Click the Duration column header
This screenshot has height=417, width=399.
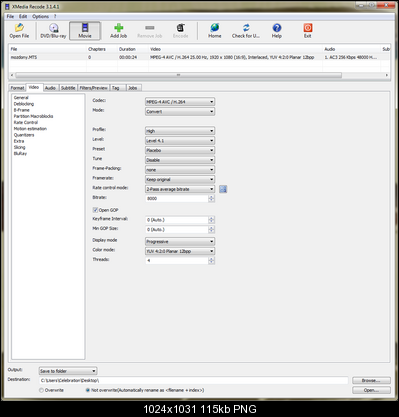[133, 49]
